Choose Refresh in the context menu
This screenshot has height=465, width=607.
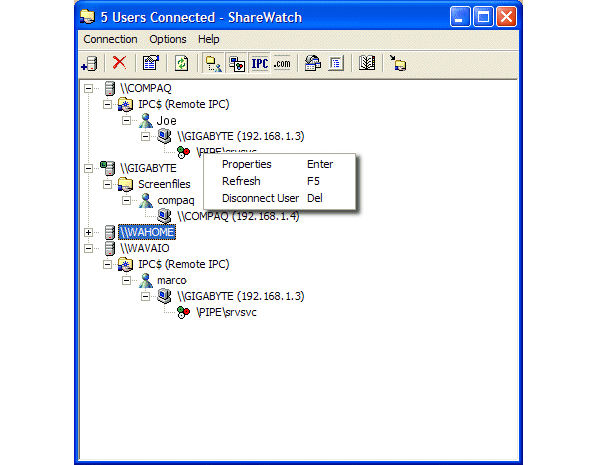tap(279, 181)
